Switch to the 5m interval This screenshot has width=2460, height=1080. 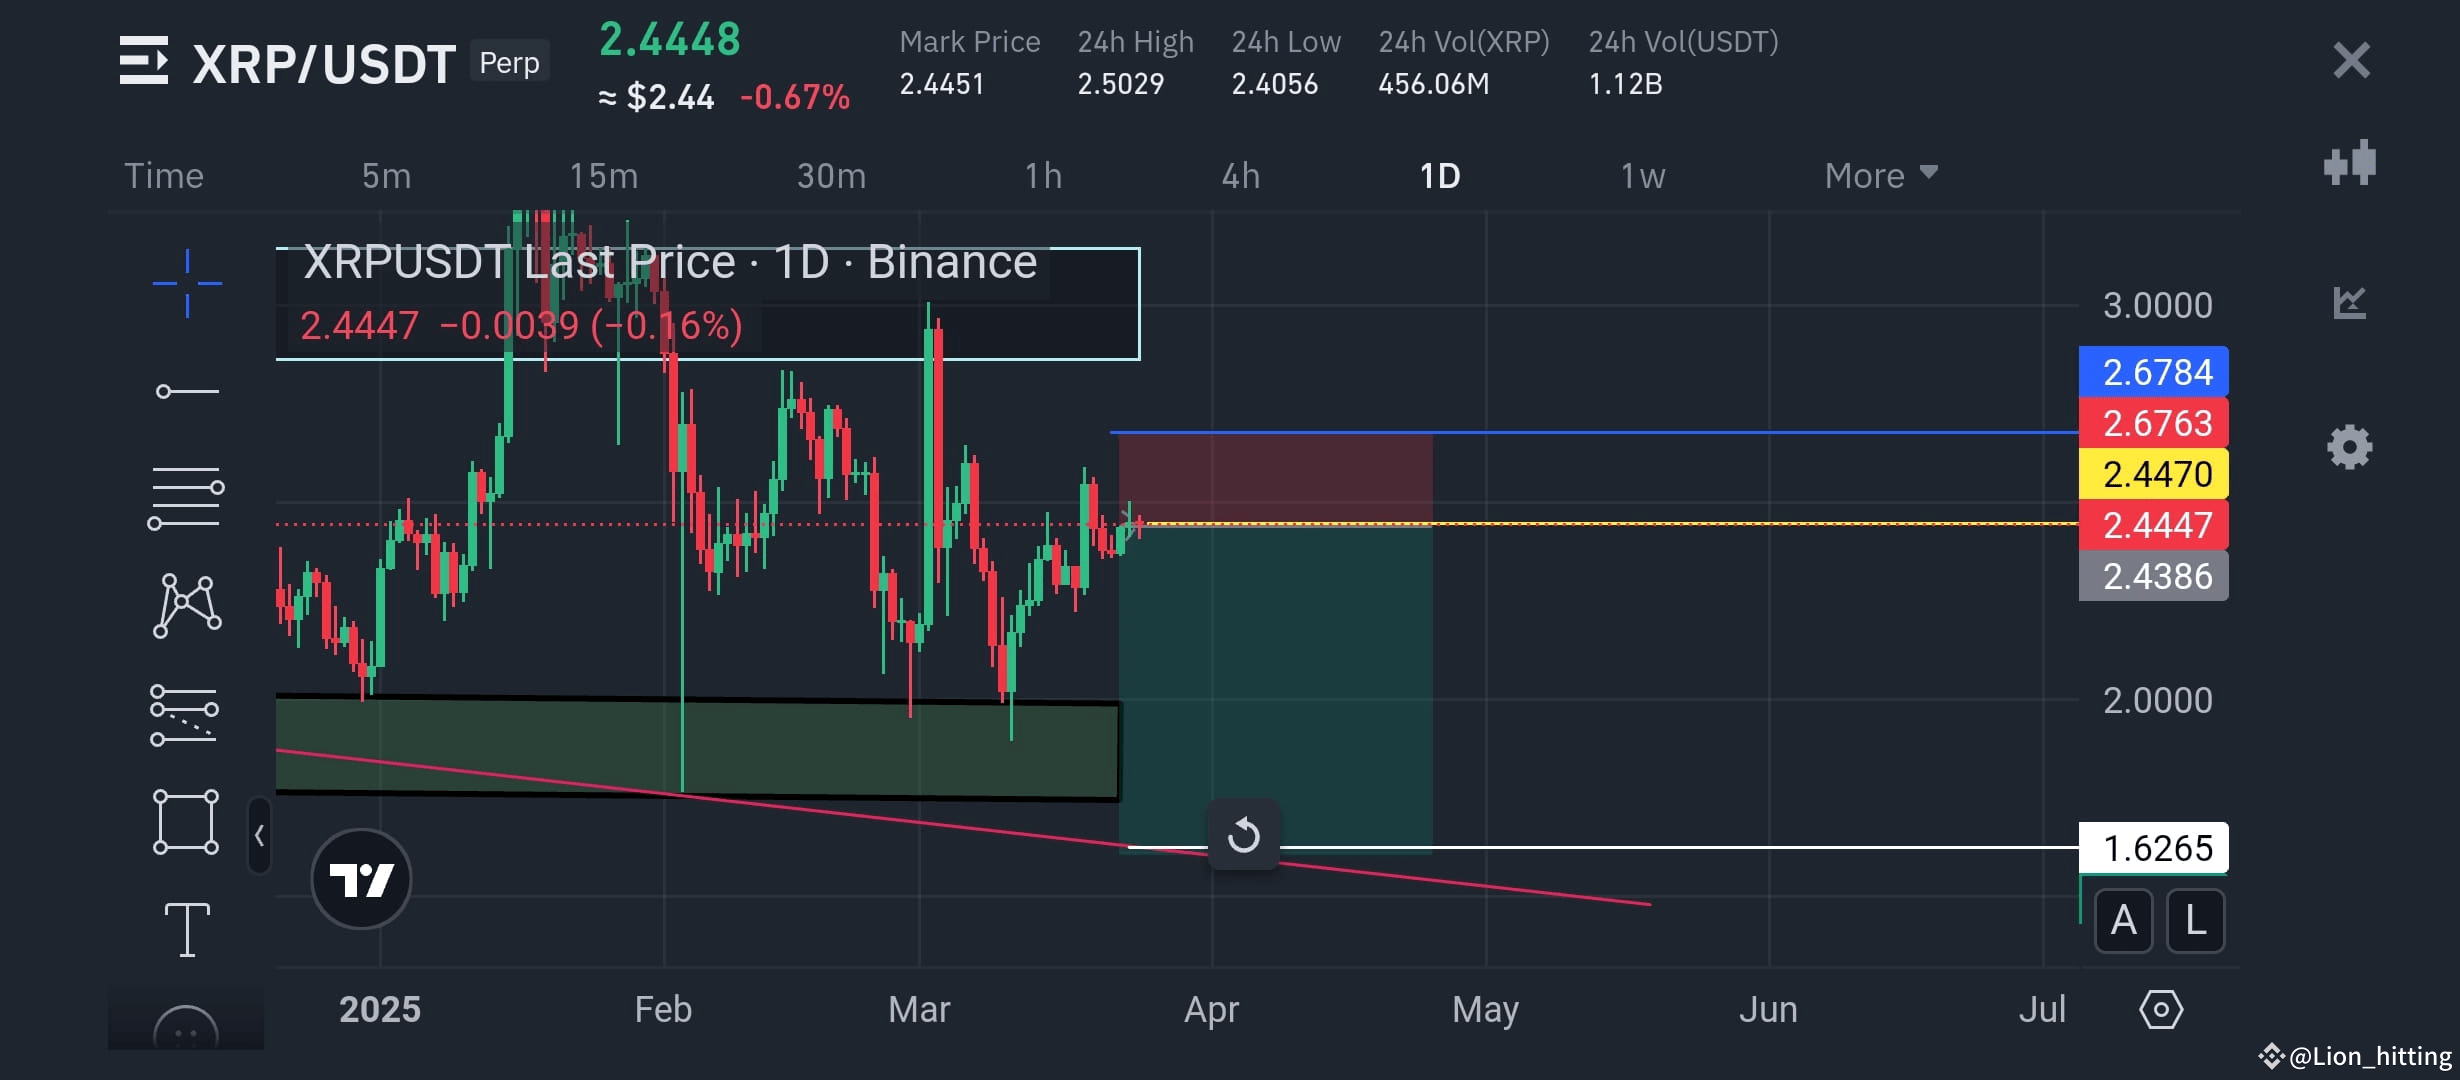[386, 176]
